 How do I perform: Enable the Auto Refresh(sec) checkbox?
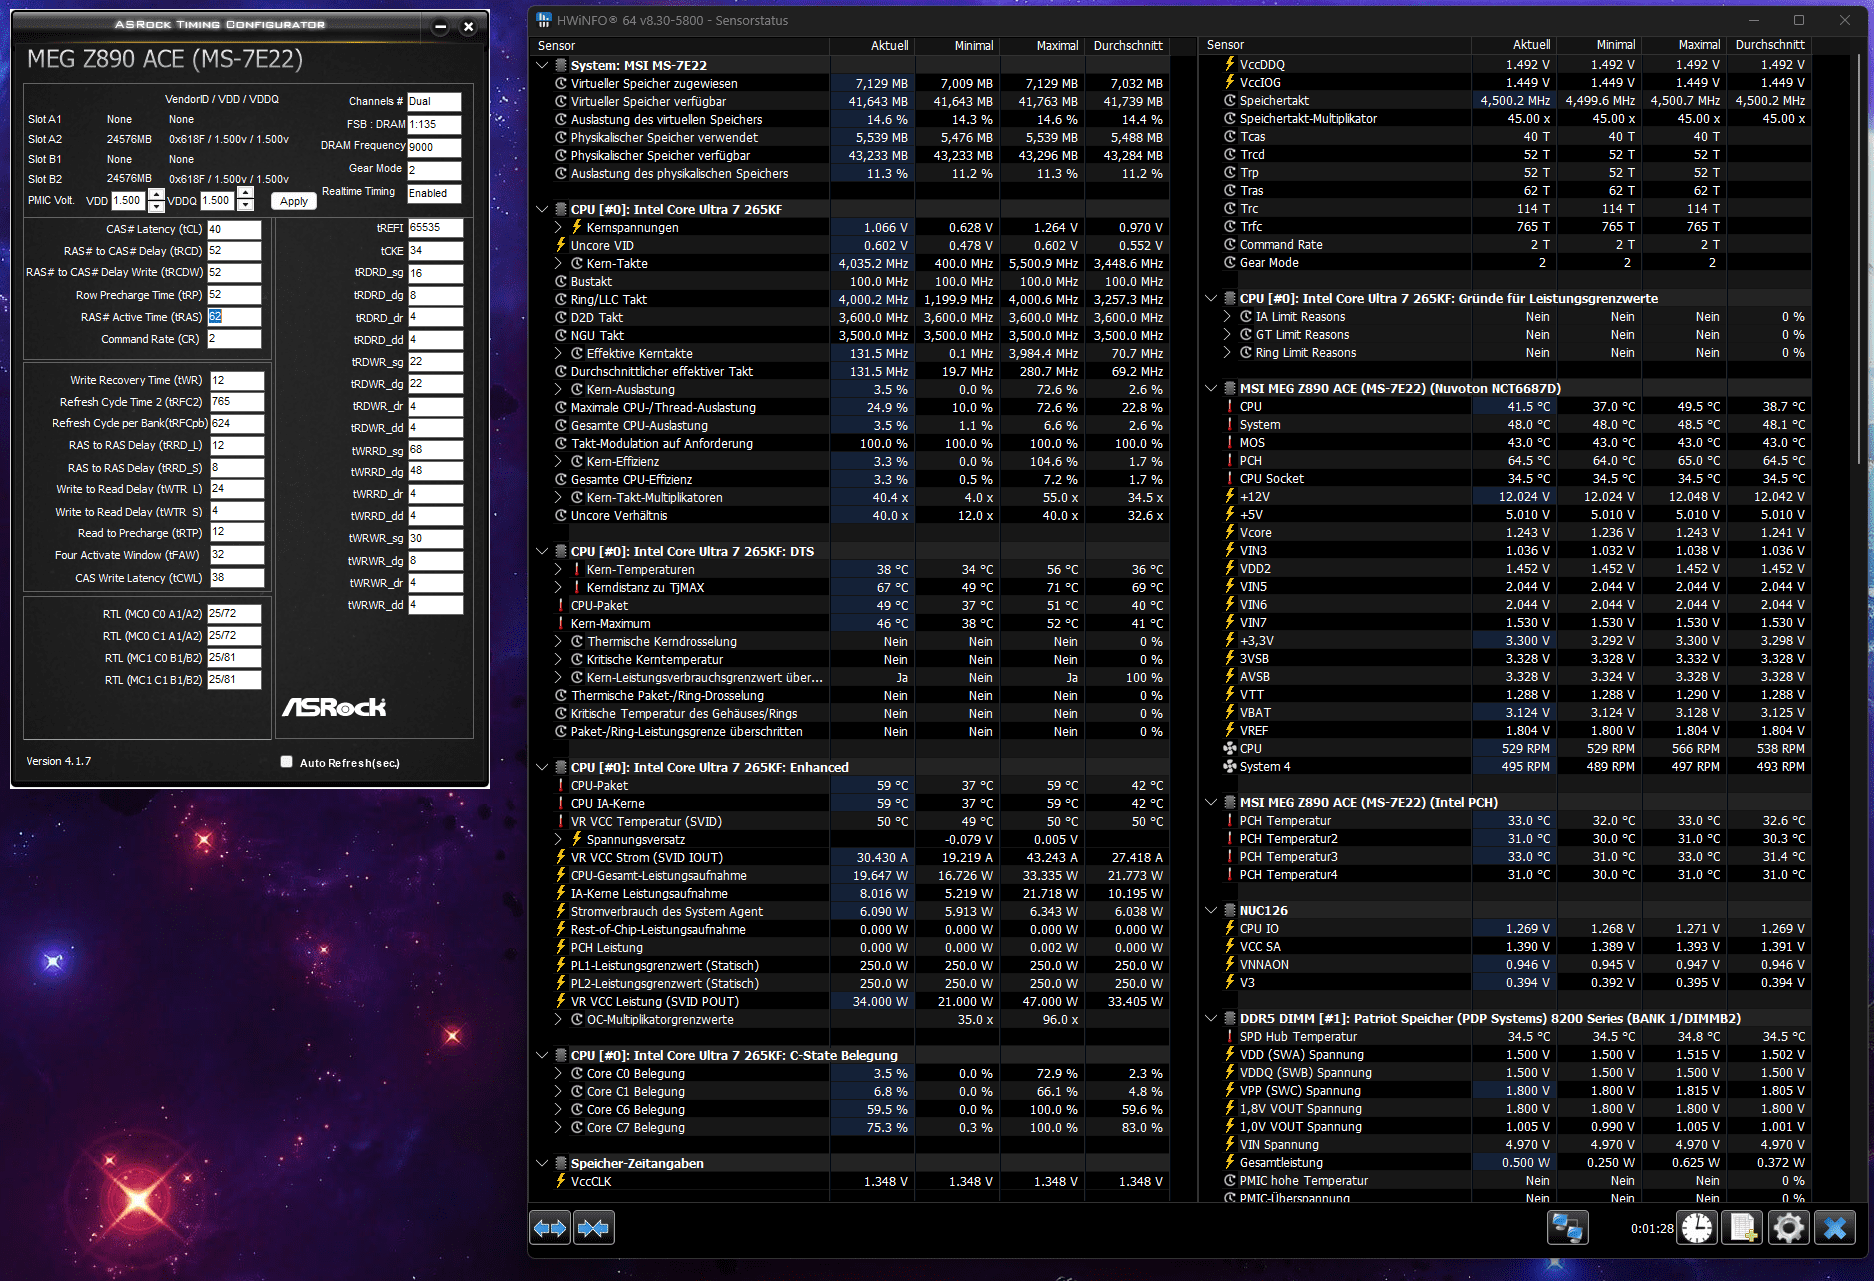pos(287,762)
